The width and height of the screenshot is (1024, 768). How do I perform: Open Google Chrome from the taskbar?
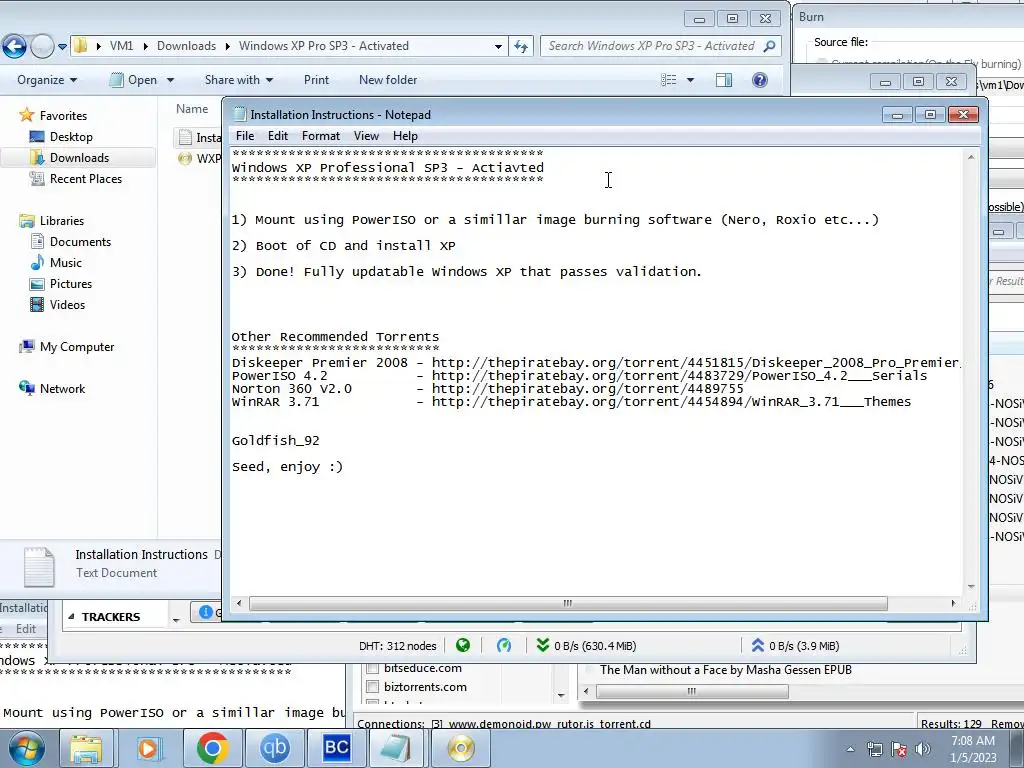212,748
